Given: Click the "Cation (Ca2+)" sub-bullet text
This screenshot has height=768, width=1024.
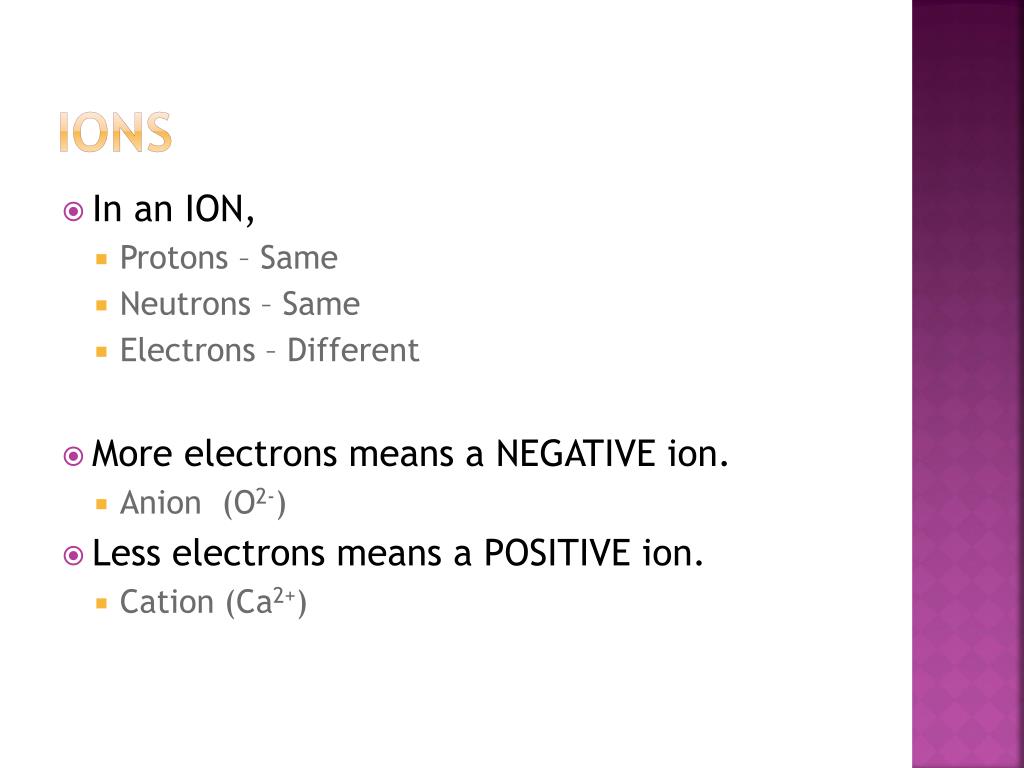Looking at the screenshot, I should (213, 602).
